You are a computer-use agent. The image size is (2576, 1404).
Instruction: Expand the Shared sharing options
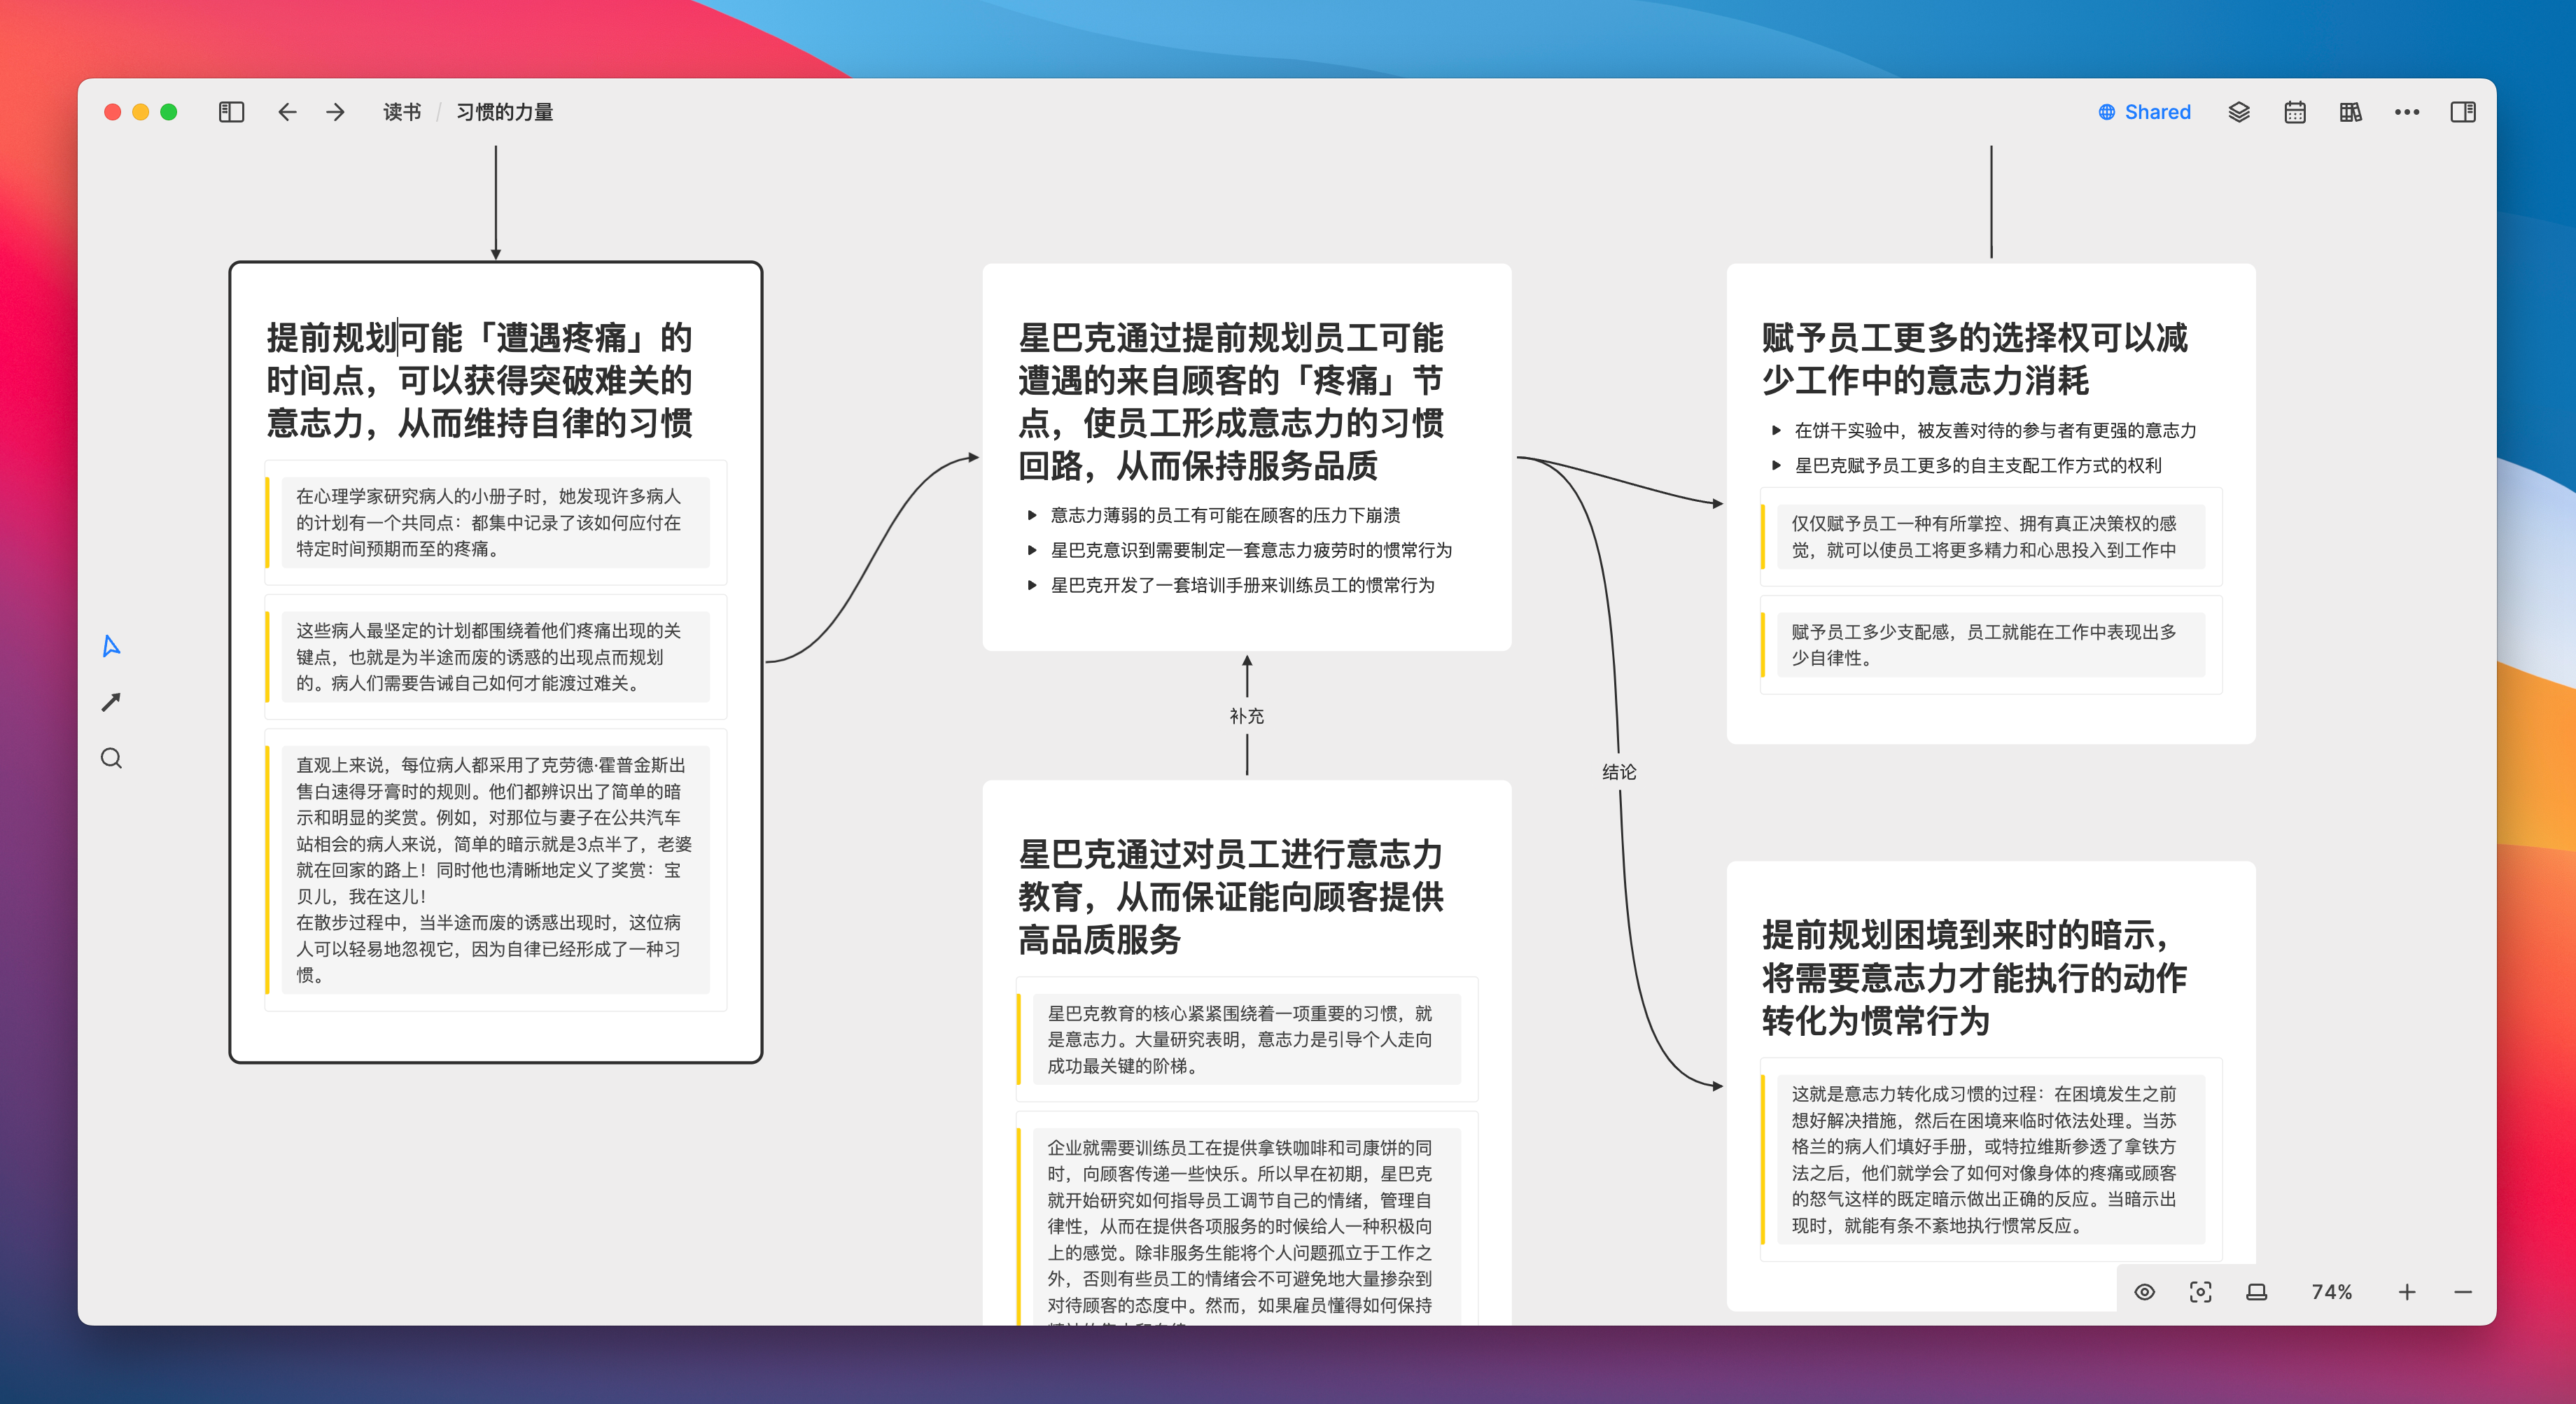[x=2144, y=112]
